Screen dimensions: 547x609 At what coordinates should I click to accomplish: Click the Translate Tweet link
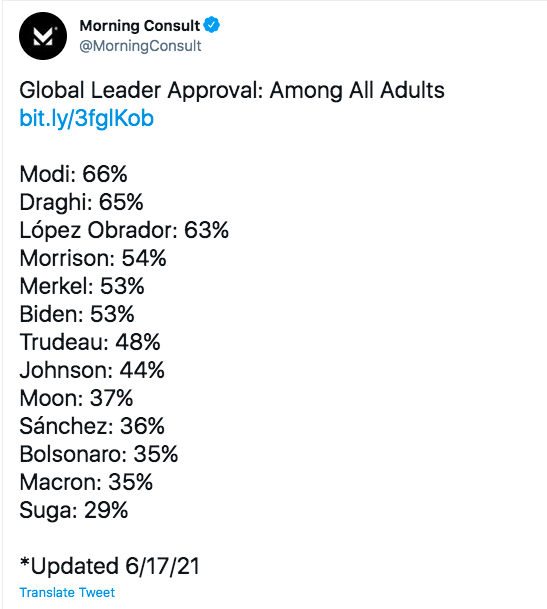67,592
